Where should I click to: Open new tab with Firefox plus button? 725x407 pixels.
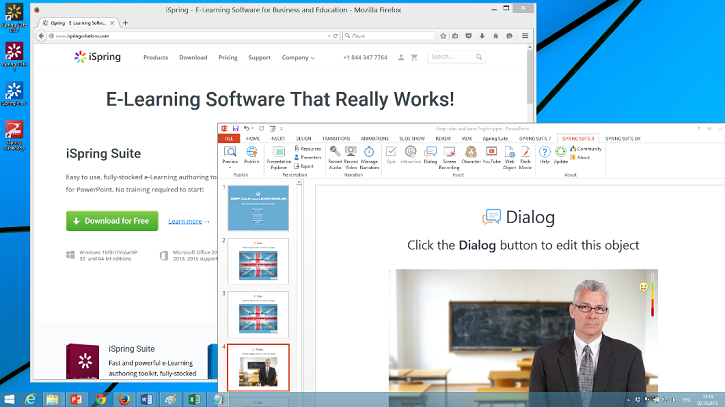coord(125,23)
